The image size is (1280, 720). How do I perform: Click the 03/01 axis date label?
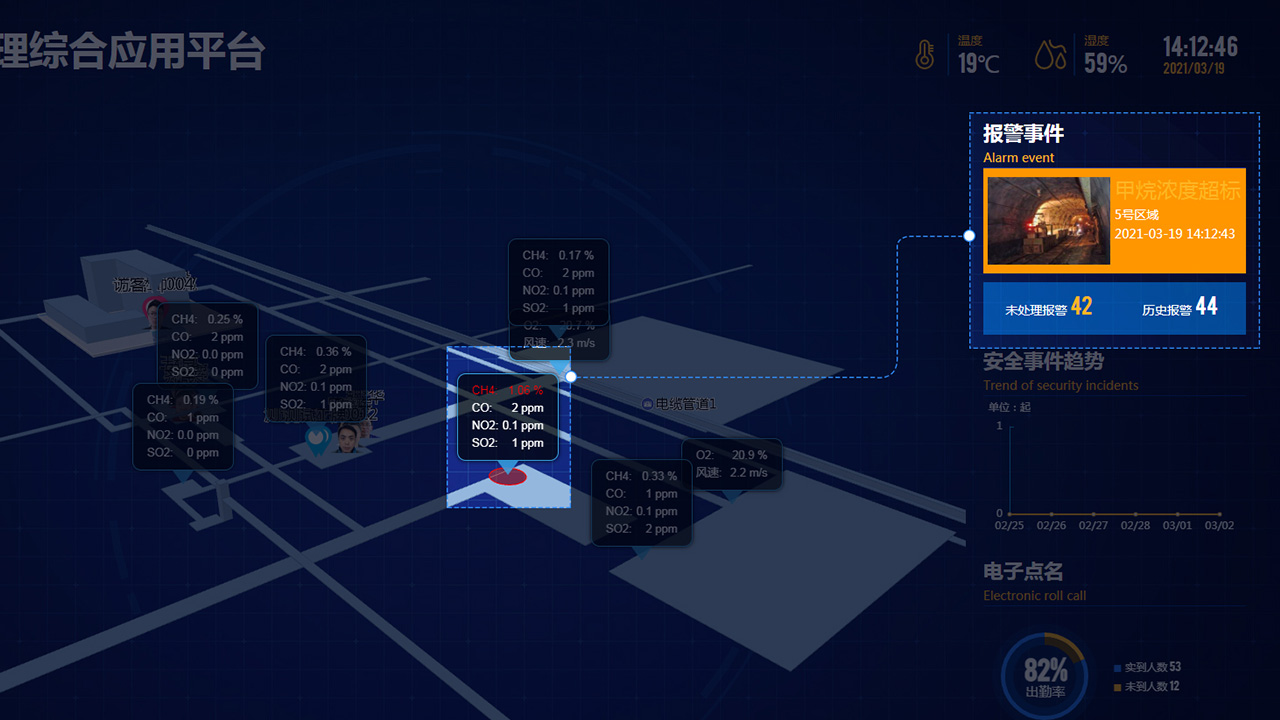[1177, 526]
